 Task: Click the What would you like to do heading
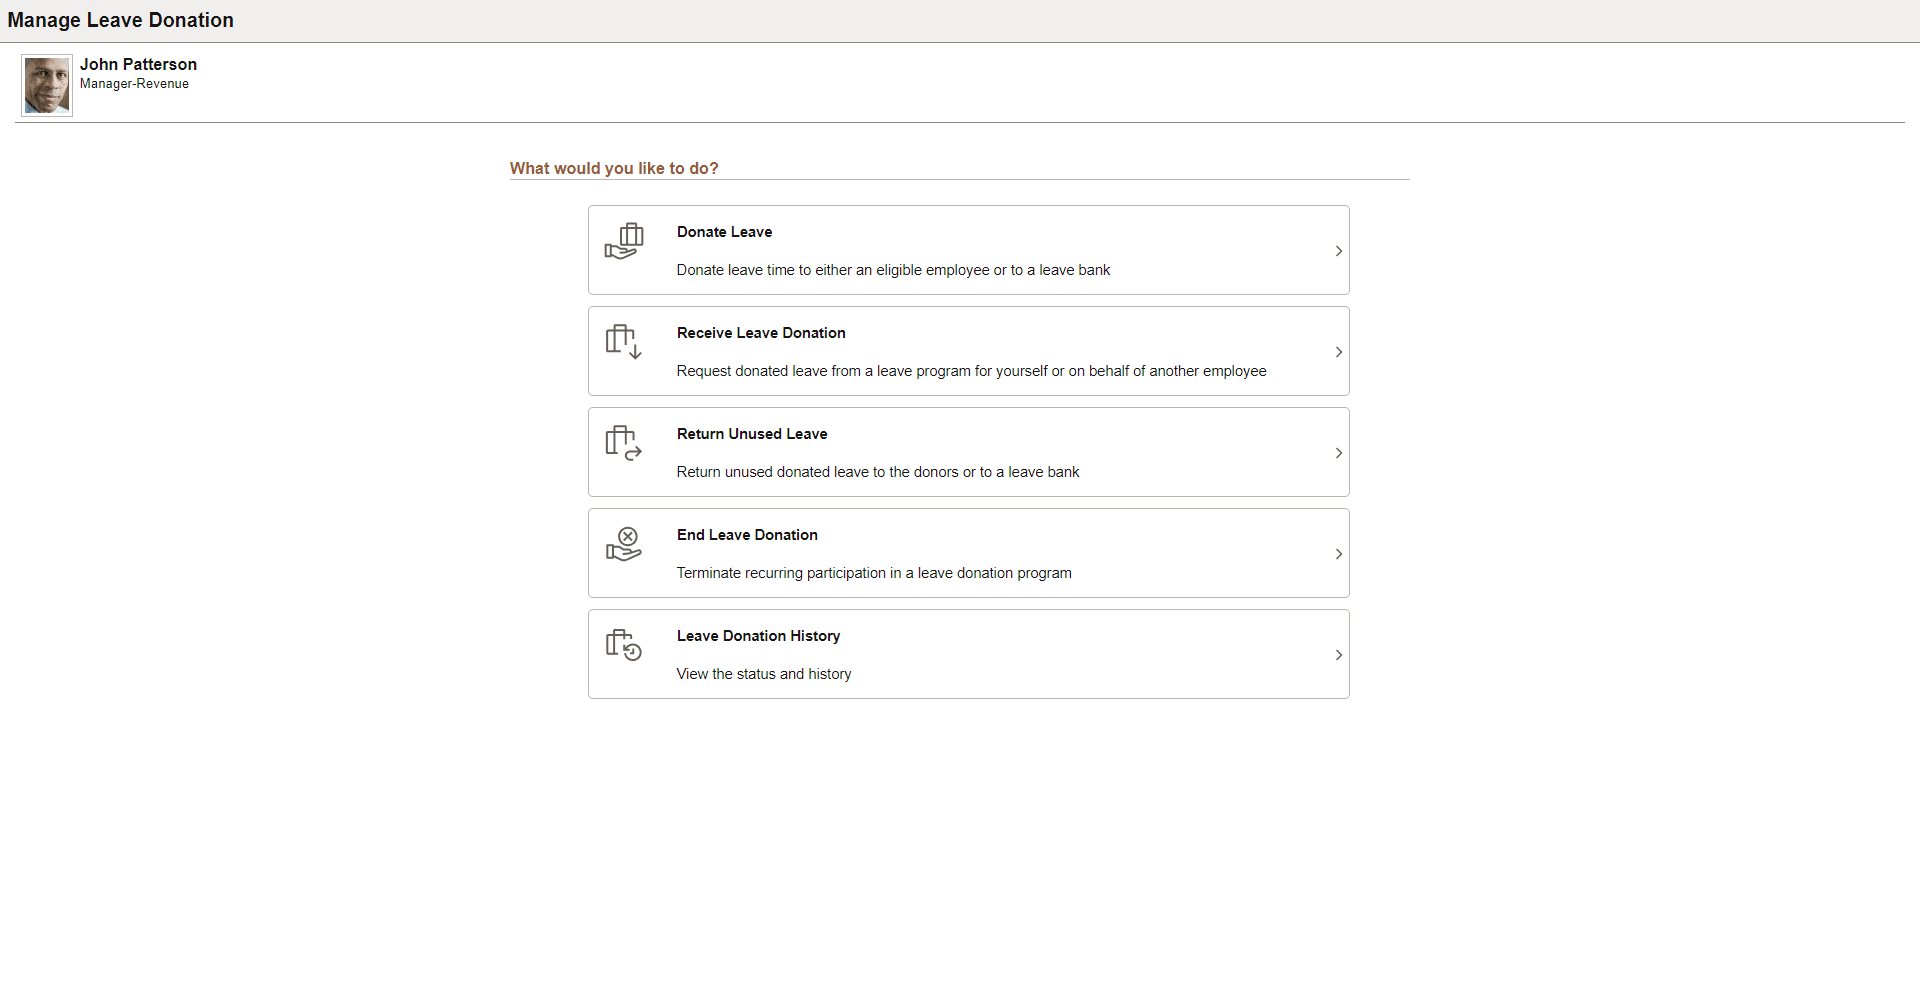click(x=613, y=168)
